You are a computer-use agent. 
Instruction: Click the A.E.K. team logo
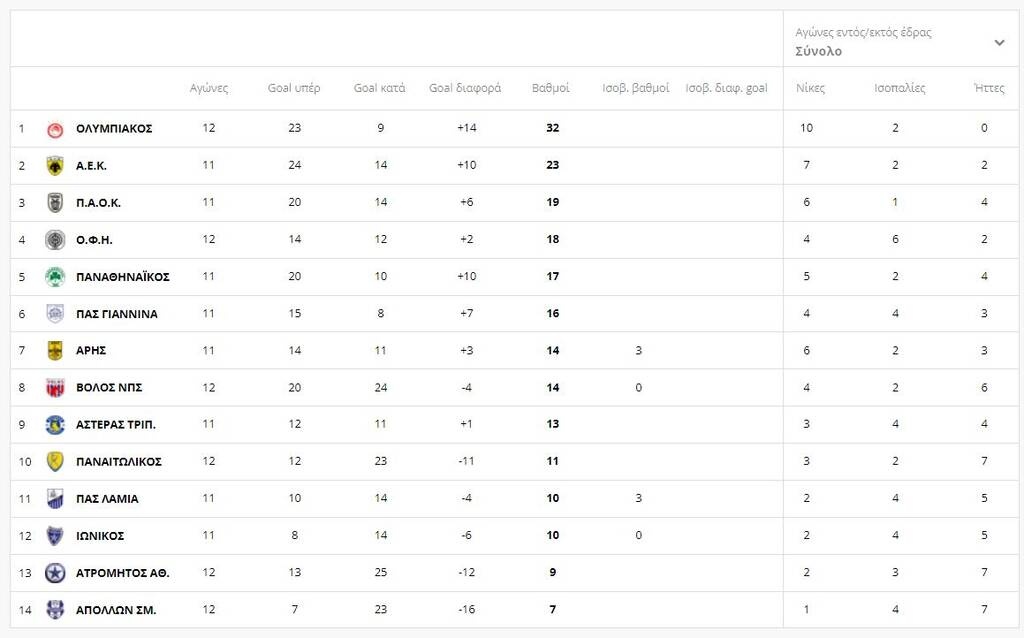point(55,166)
